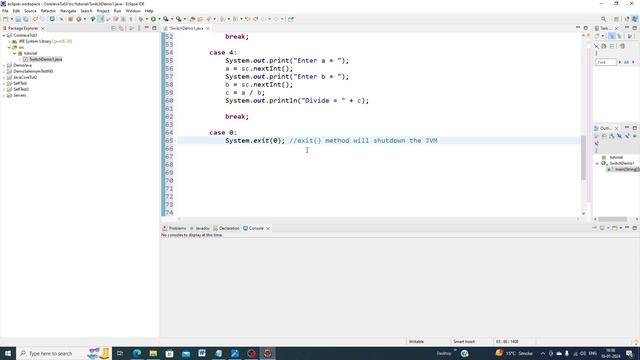Click the Outline horizontal scrollbar thumb

tap(613, 219)
